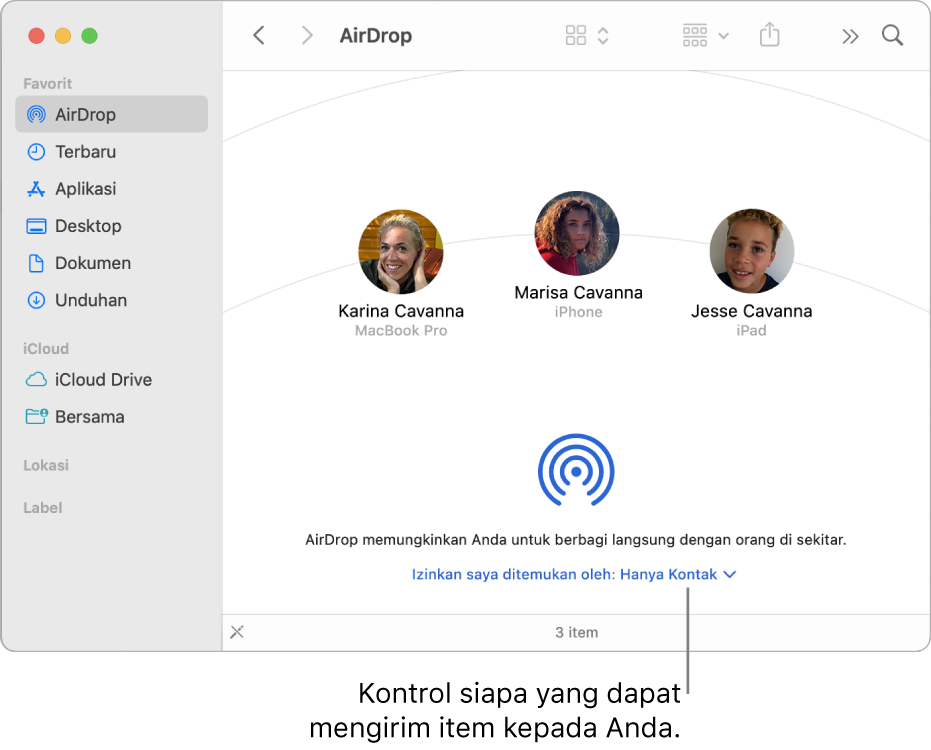The width and height of the screenshot is (931, 750).
Task: Open 'Izinkan saya ditemukan oleh' dropdown
Action: [574, 574]
